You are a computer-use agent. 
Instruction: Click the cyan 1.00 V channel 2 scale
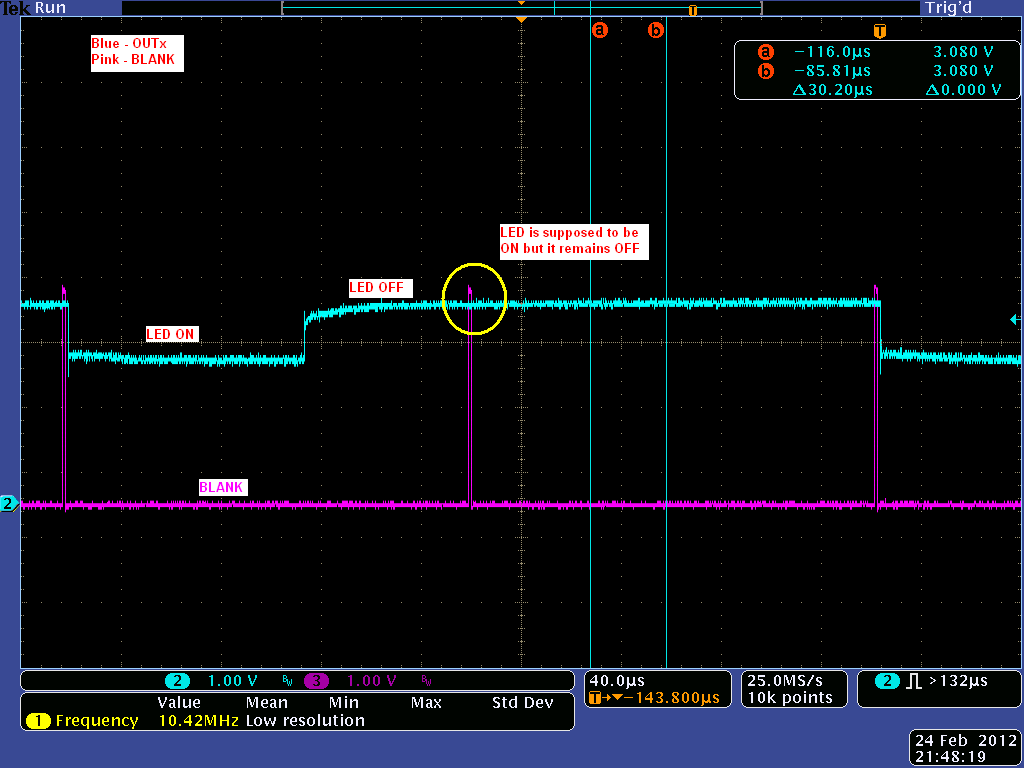pos(232,681)
